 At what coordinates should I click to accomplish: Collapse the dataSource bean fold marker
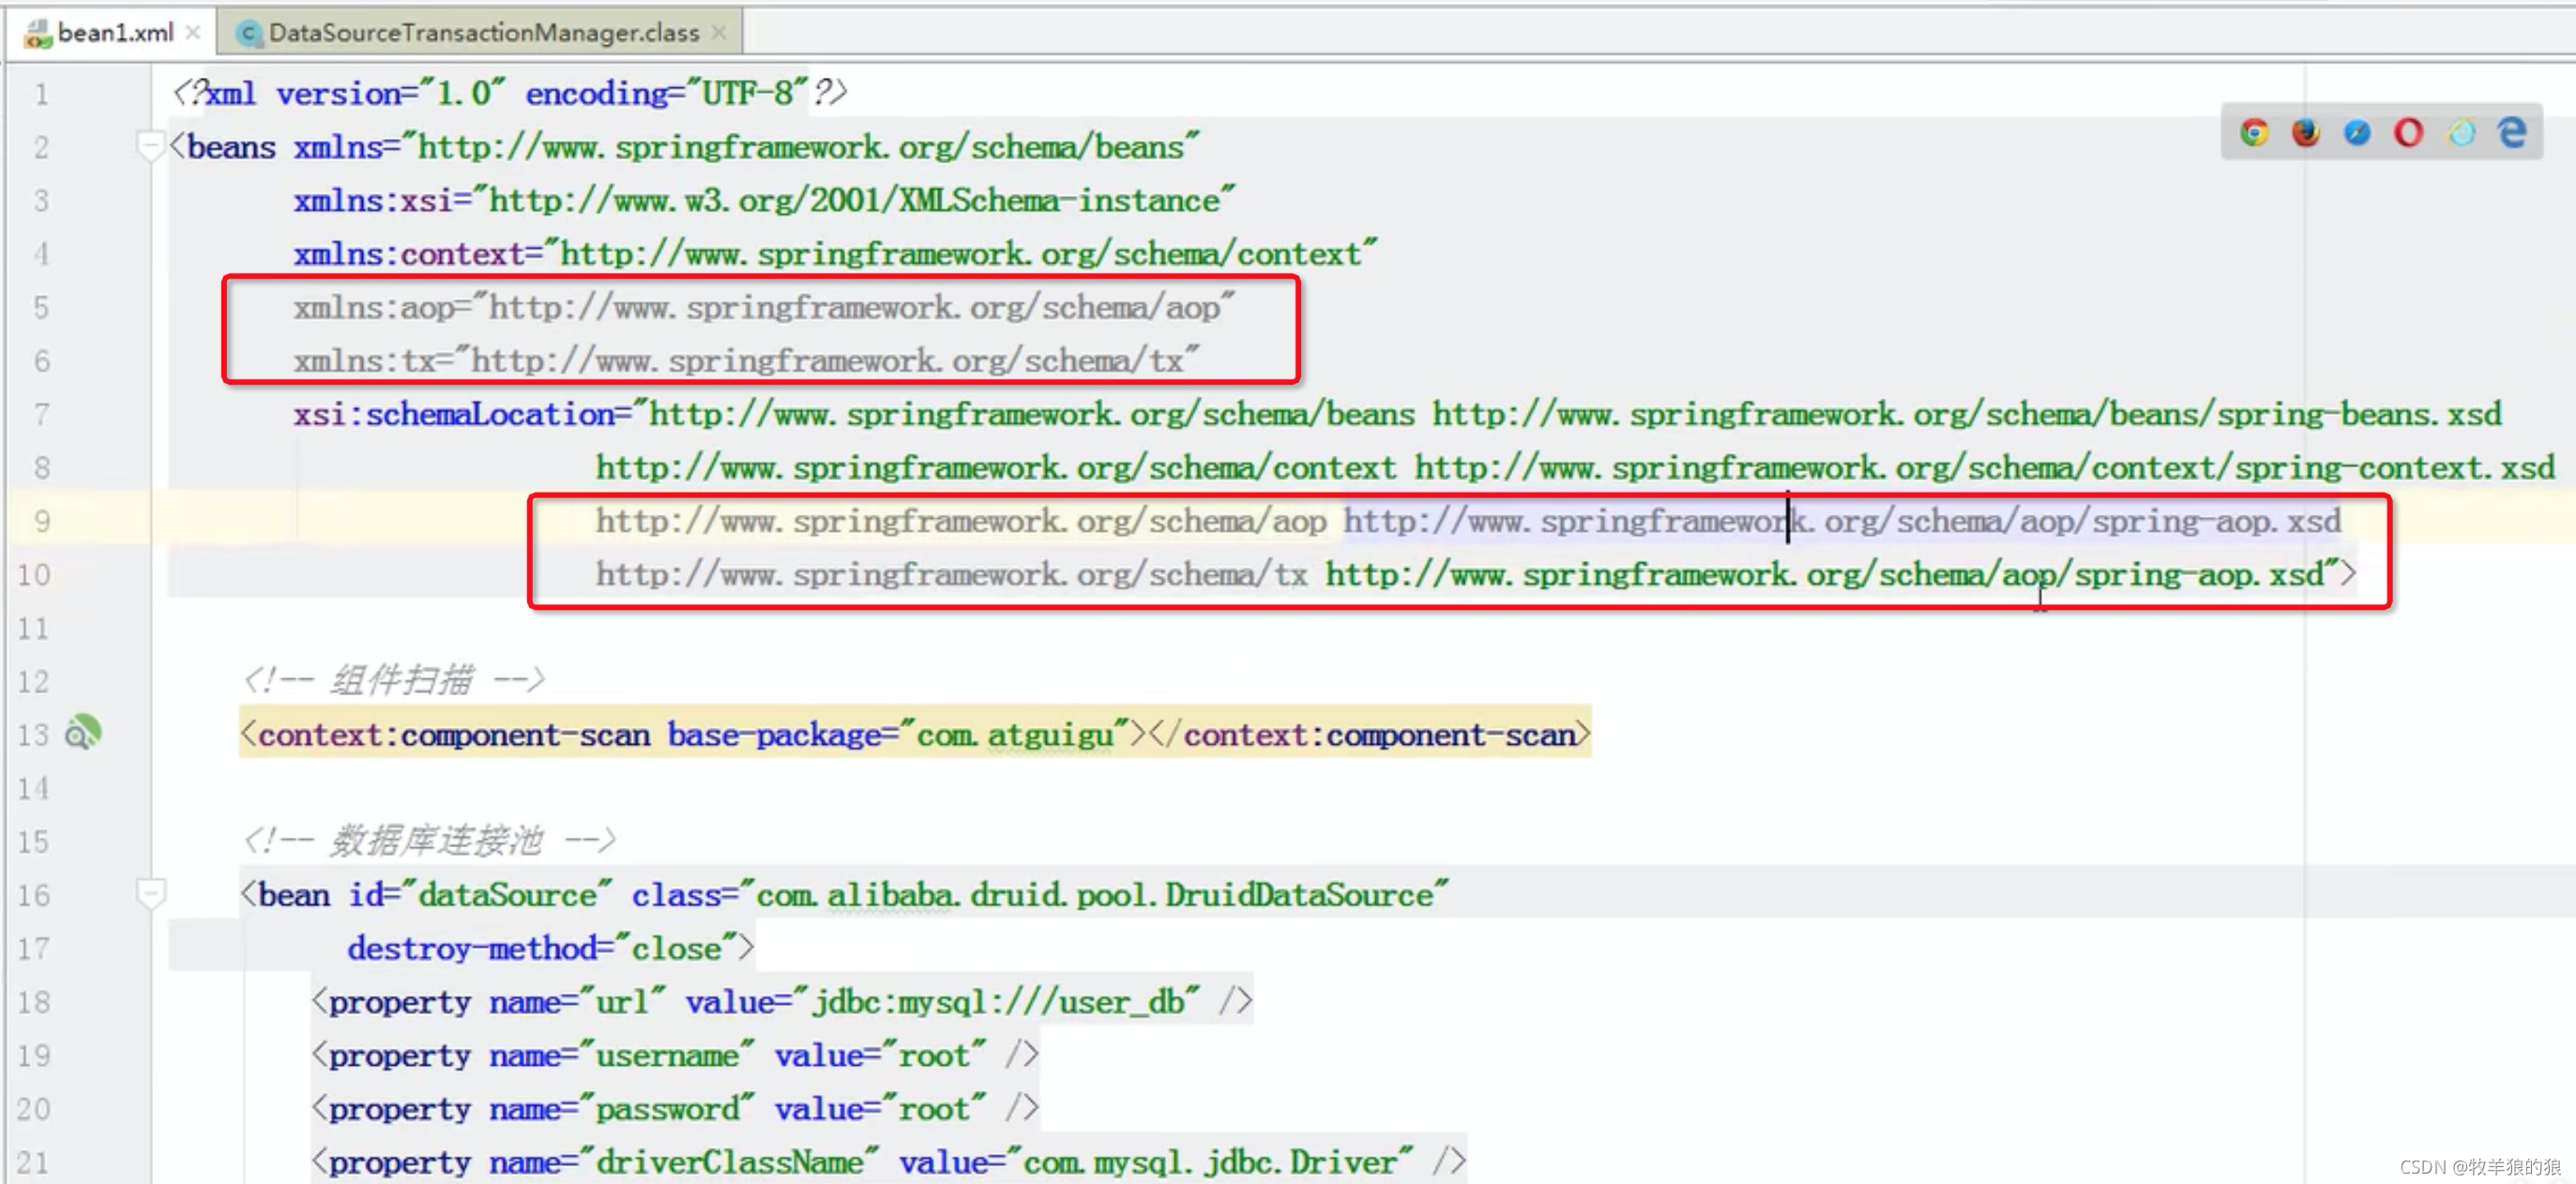pos(149,892)
